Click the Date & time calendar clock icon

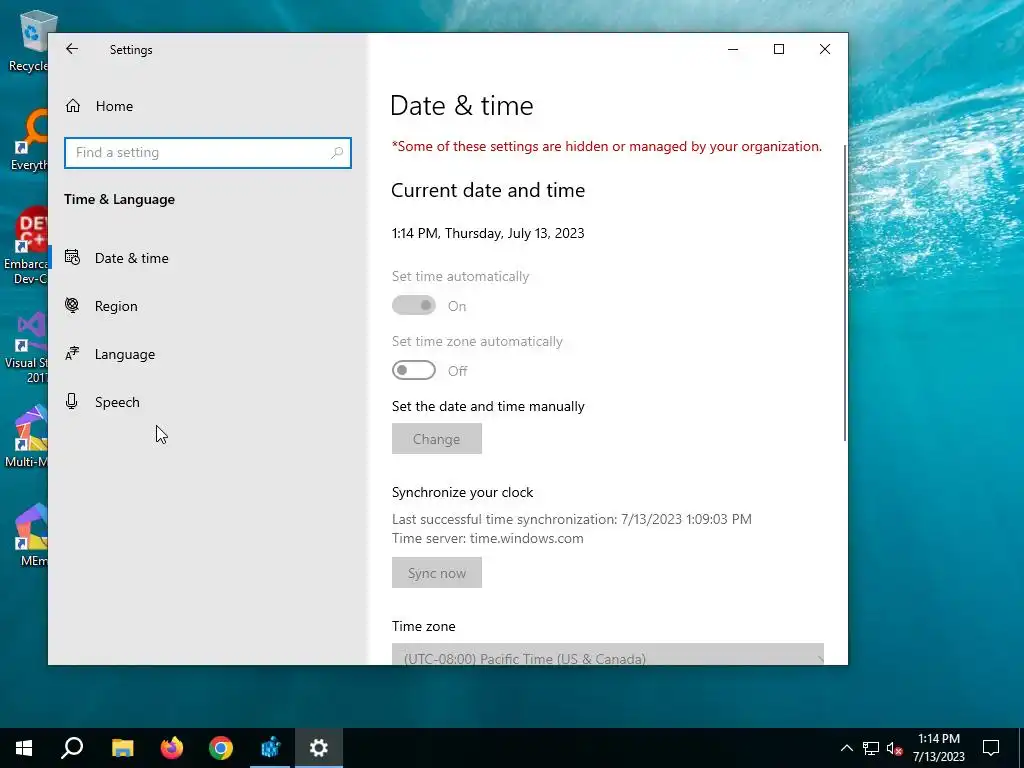(x=72, y=257)
